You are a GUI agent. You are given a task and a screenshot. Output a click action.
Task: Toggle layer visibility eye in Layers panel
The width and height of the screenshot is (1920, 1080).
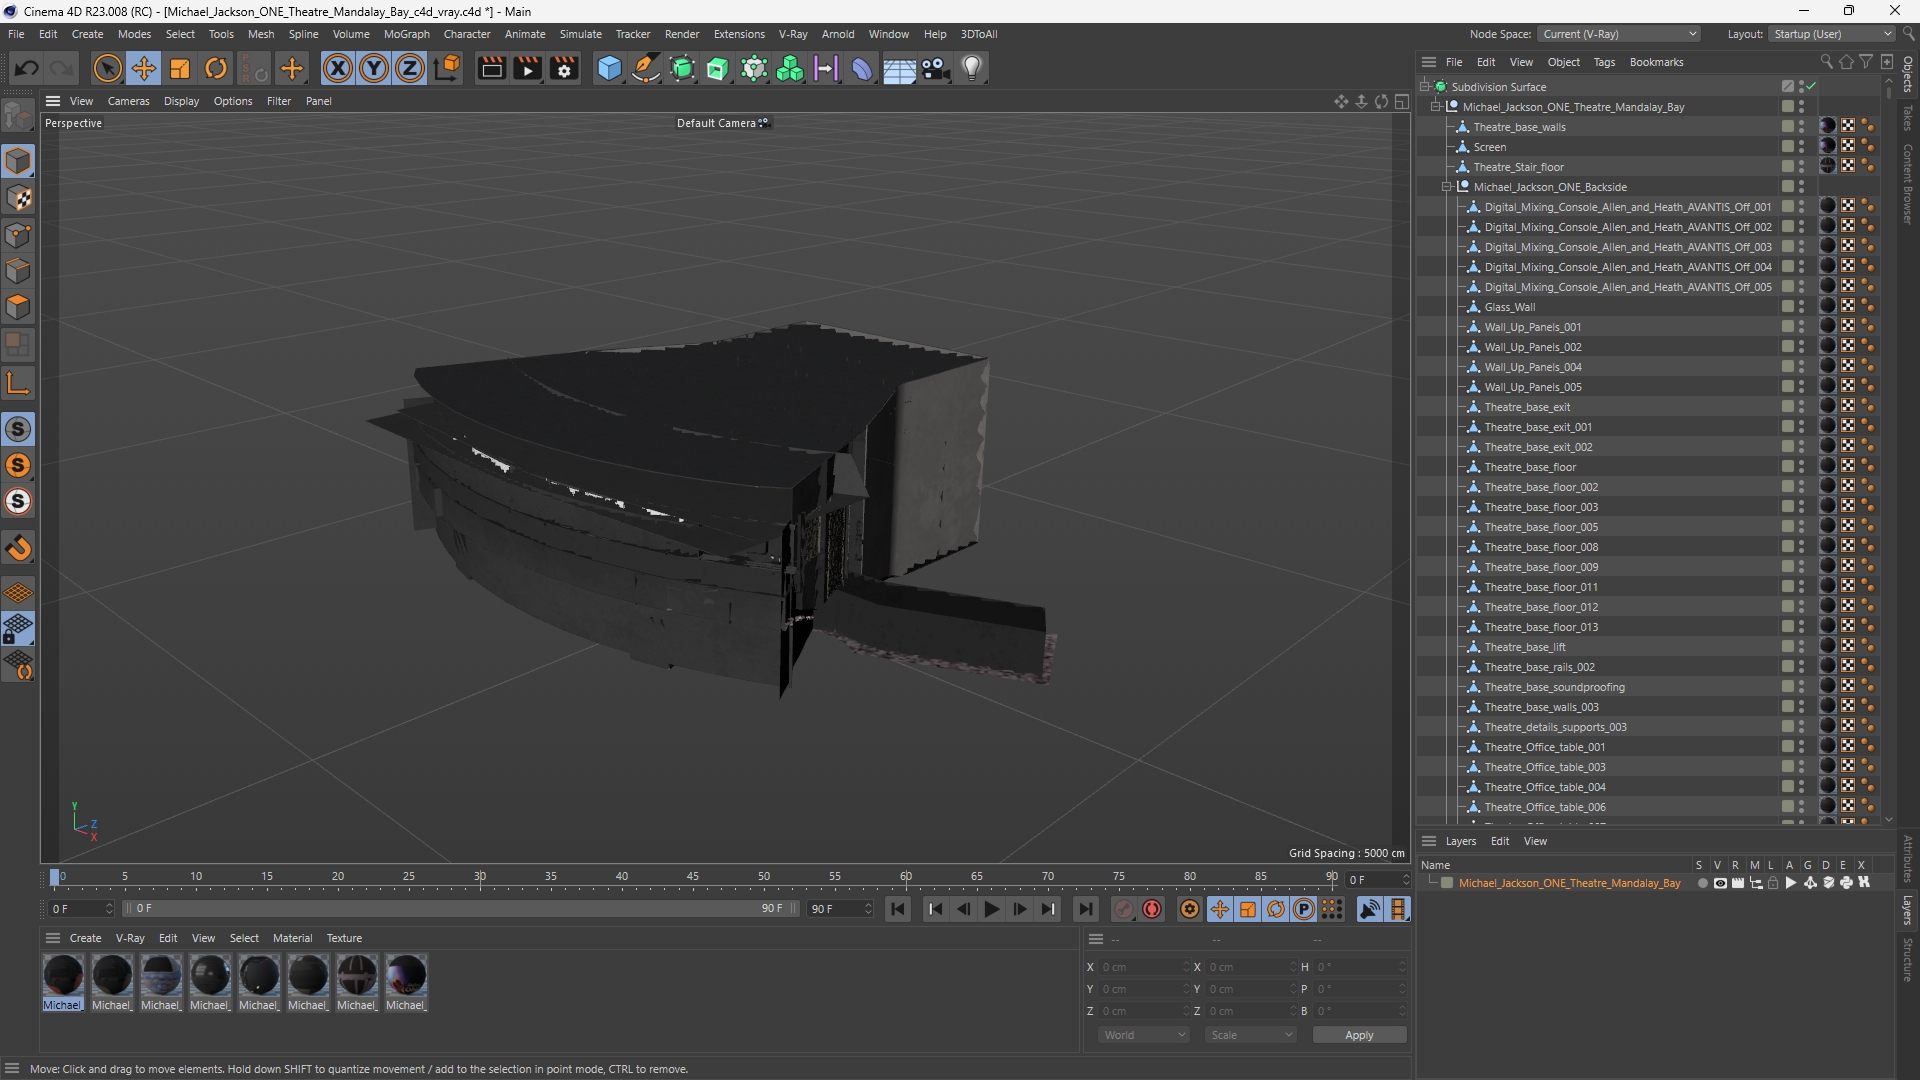pyautogui.click(x=1719, y=883)
